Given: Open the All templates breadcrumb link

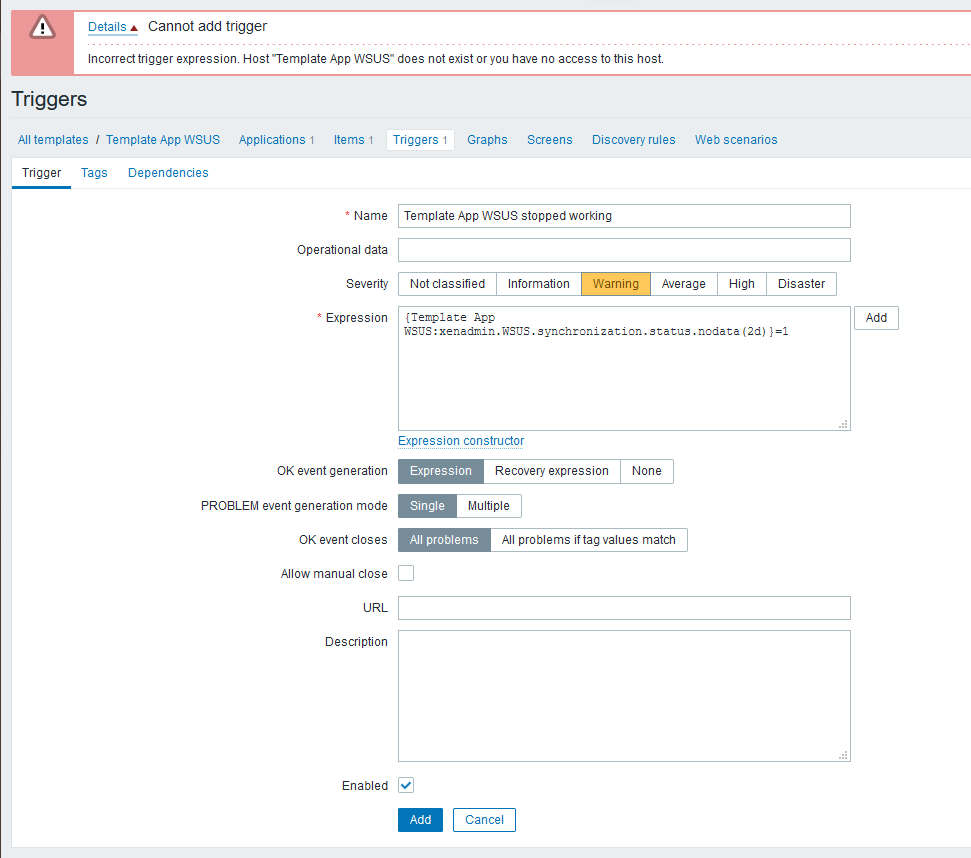Looking at the screenshot, I should tap(53, 140).
